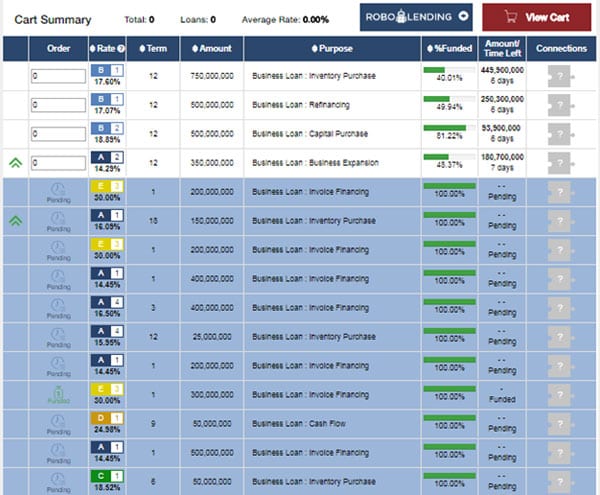This screenshot has height=495, width=600.
Task: Click the Rate column help icon
Action: tap(123, 49)
